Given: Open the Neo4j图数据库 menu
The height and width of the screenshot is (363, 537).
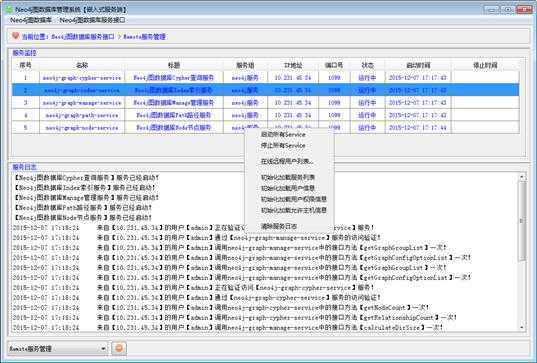Looking at the screenshot, I should [31, 20].
